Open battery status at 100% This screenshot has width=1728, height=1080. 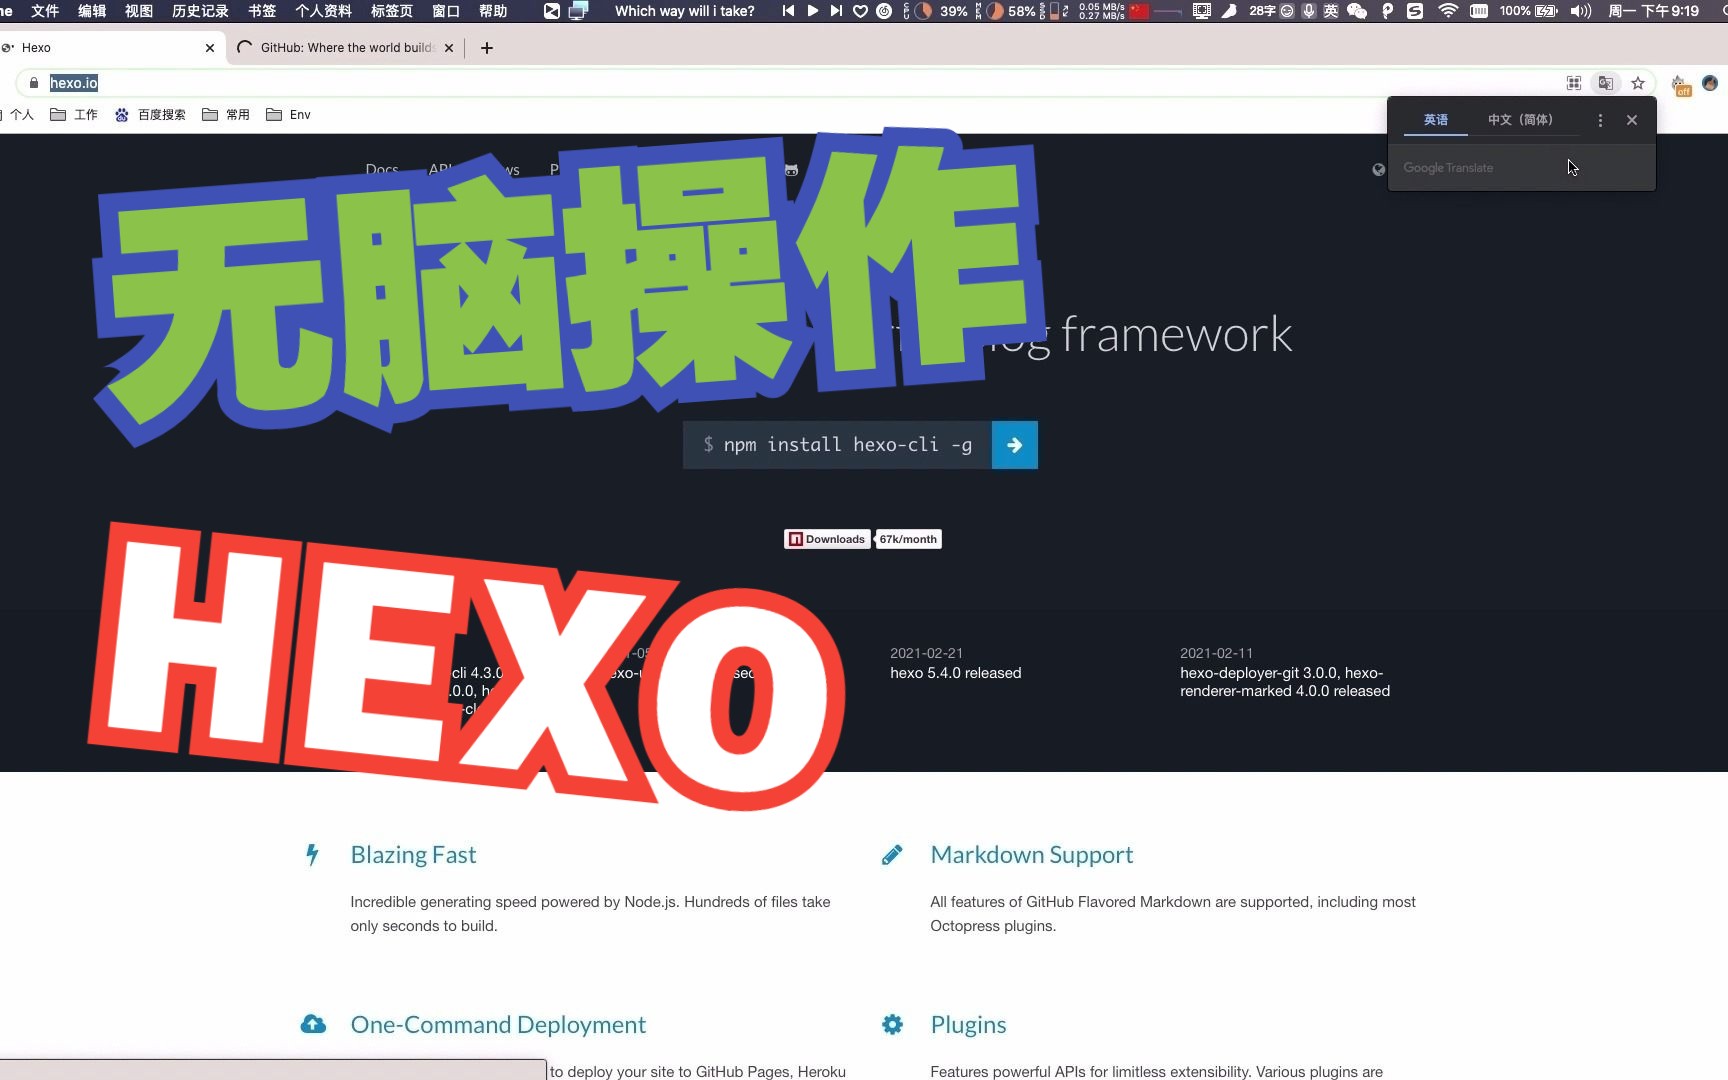(x=1528, y=11)
